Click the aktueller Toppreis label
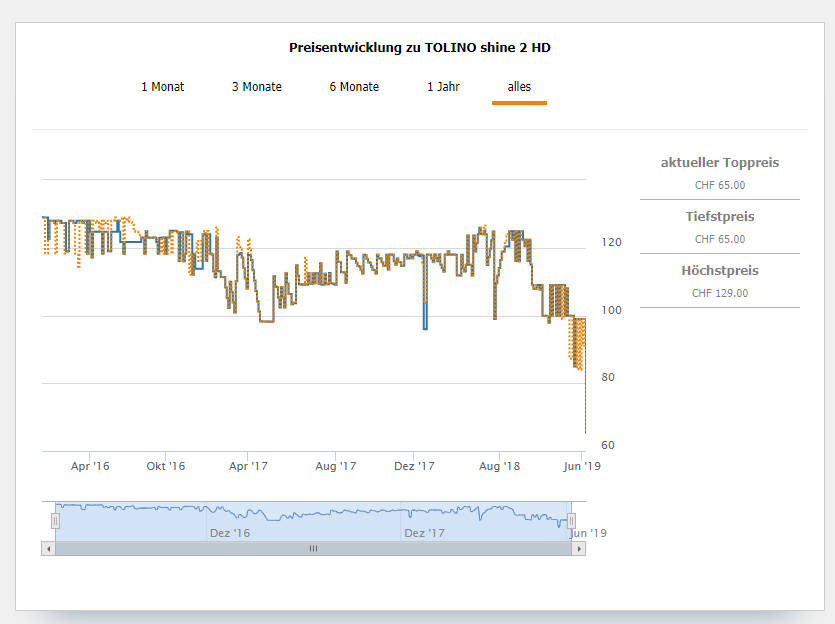Screen dimensions: 835x624 coord(719,163)
